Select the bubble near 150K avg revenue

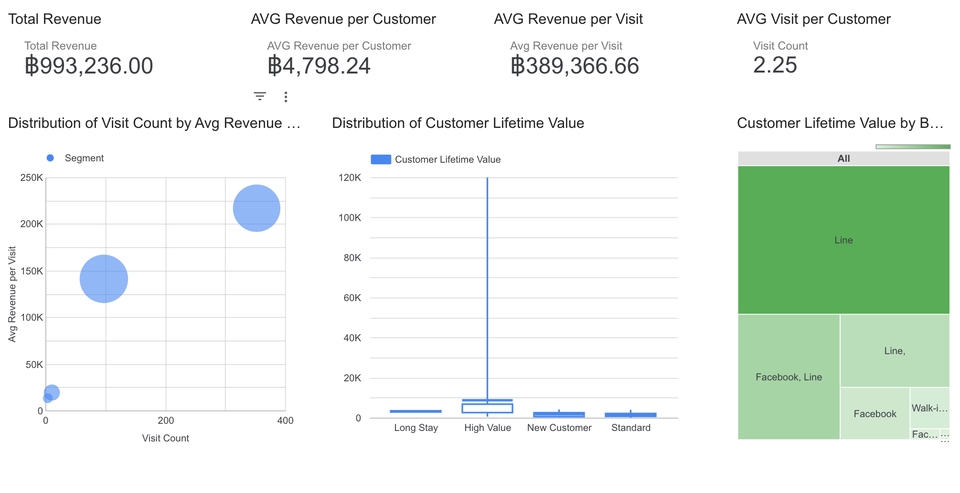coord(104,279)
